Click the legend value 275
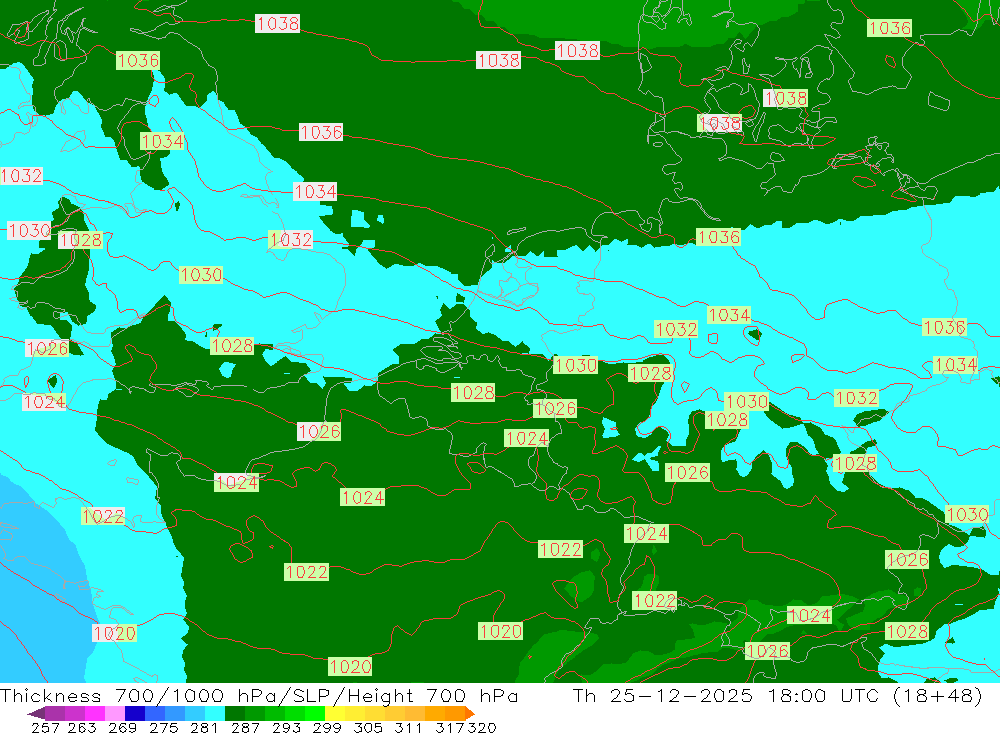 [x=163, y=727]
